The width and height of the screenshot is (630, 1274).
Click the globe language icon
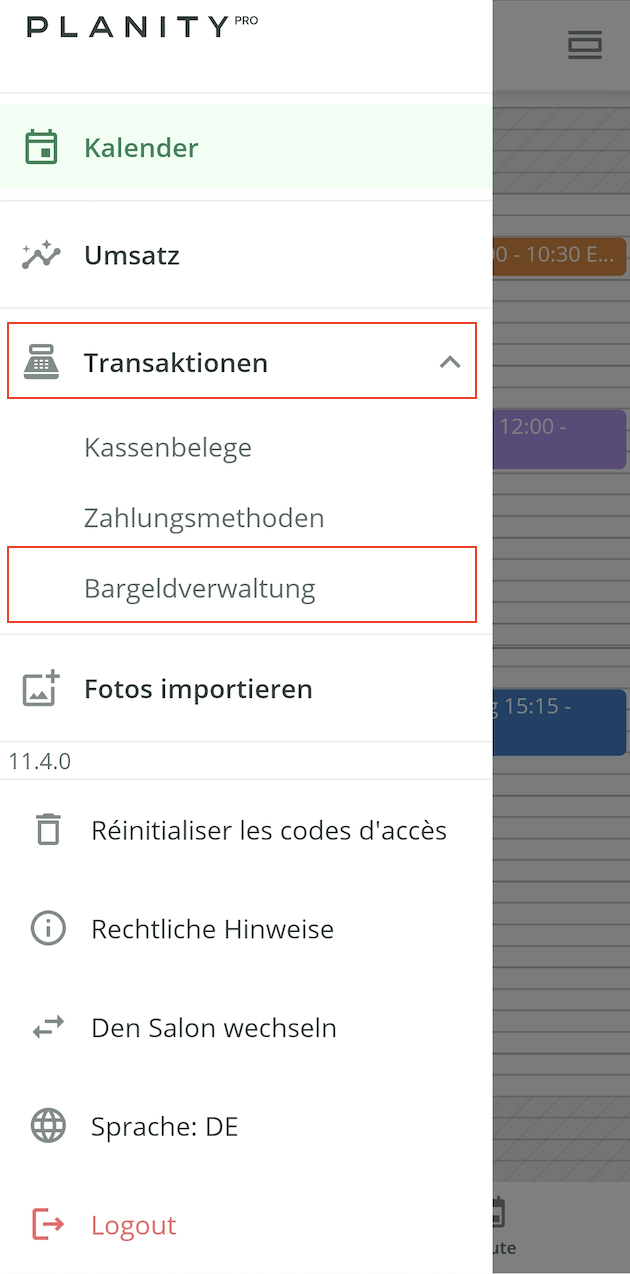click(x=48, y=1126)
